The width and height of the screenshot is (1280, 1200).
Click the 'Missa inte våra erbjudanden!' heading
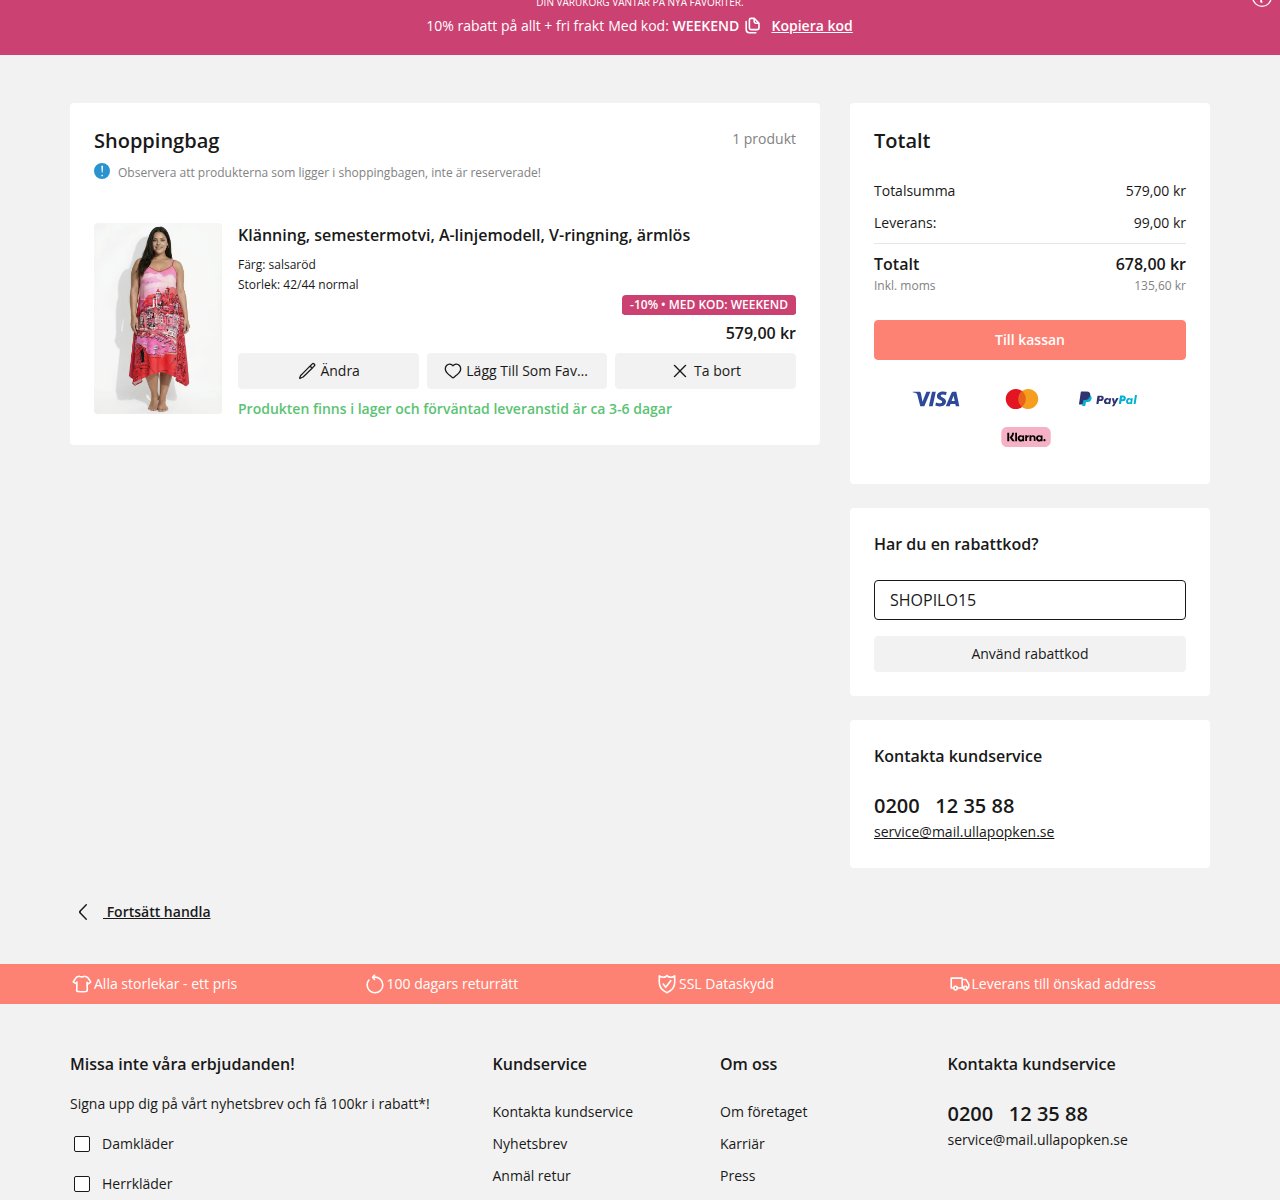[x=182, y=1064]
